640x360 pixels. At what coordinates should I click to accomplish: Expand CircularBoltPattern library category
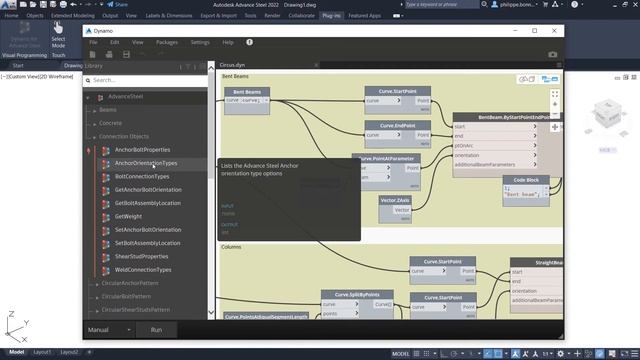(x=97, y=298)
